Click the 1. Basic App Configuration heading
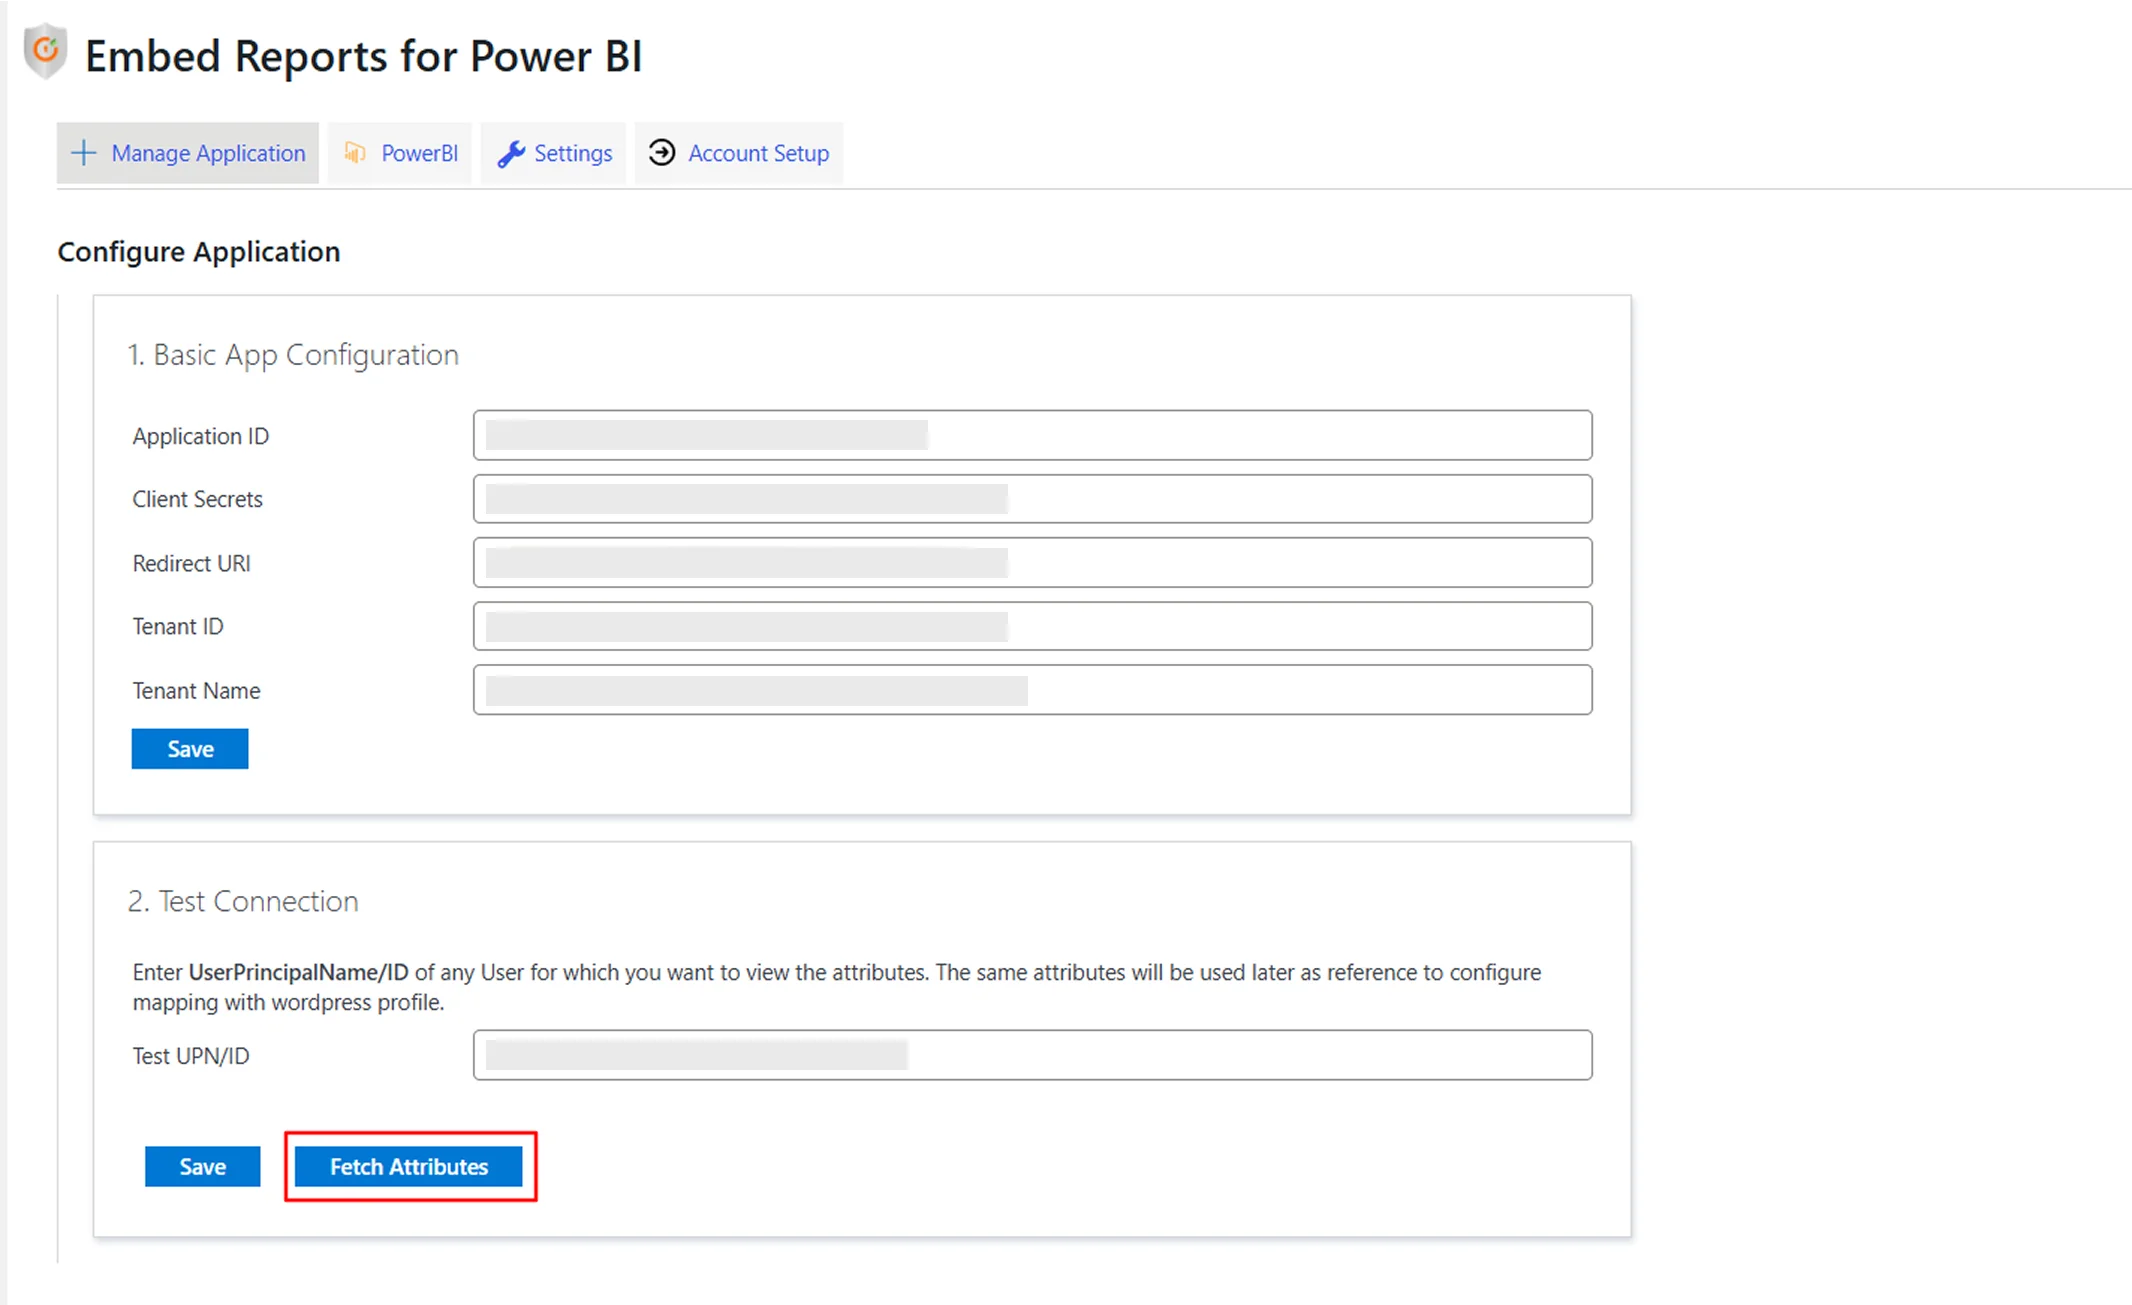This screenshot has width=2132, height=1305. pos(293,355)
